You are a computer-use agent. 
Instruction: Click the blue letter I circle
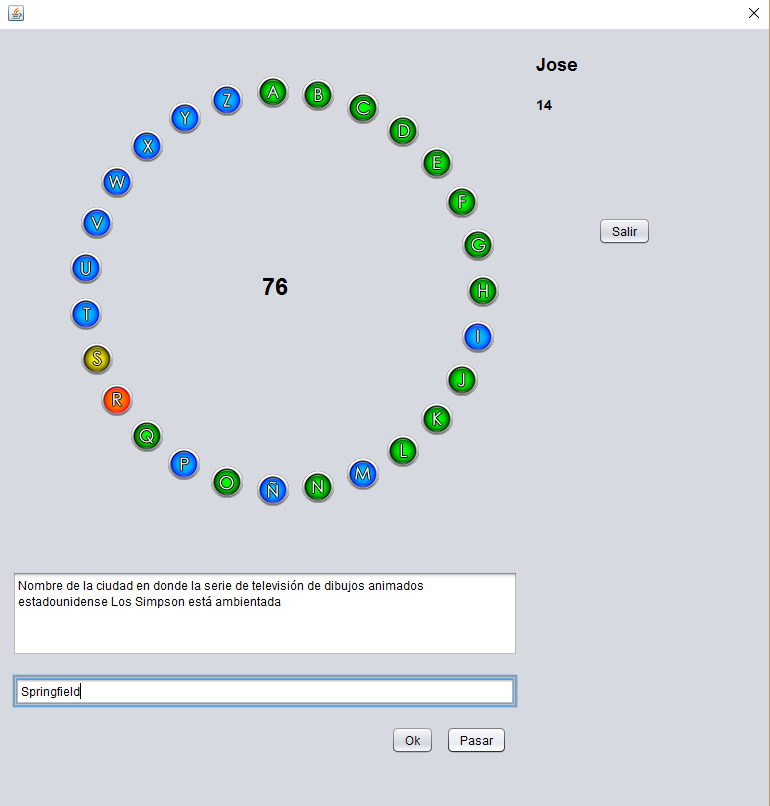pos(478,337)
